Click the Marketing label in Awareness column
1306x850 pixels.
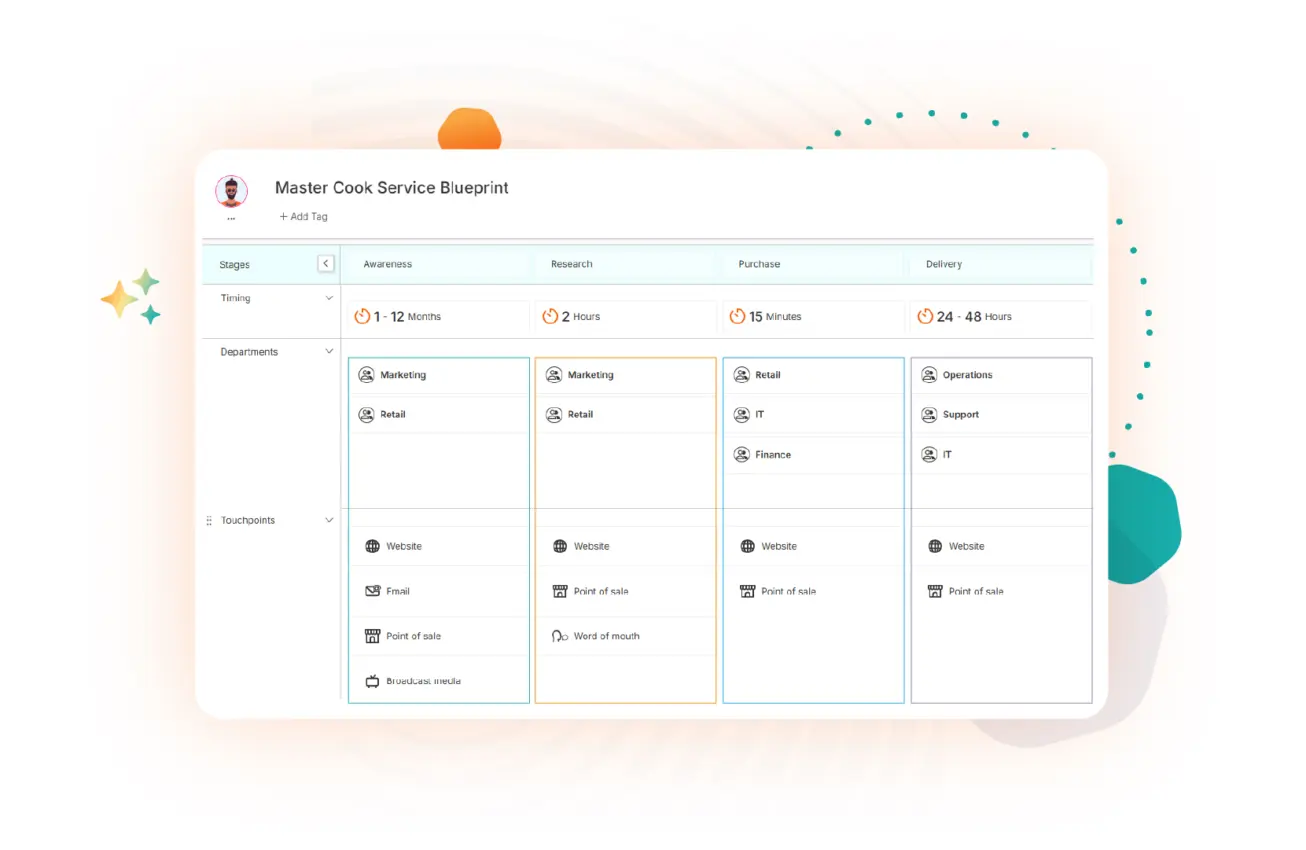point(403,375)
